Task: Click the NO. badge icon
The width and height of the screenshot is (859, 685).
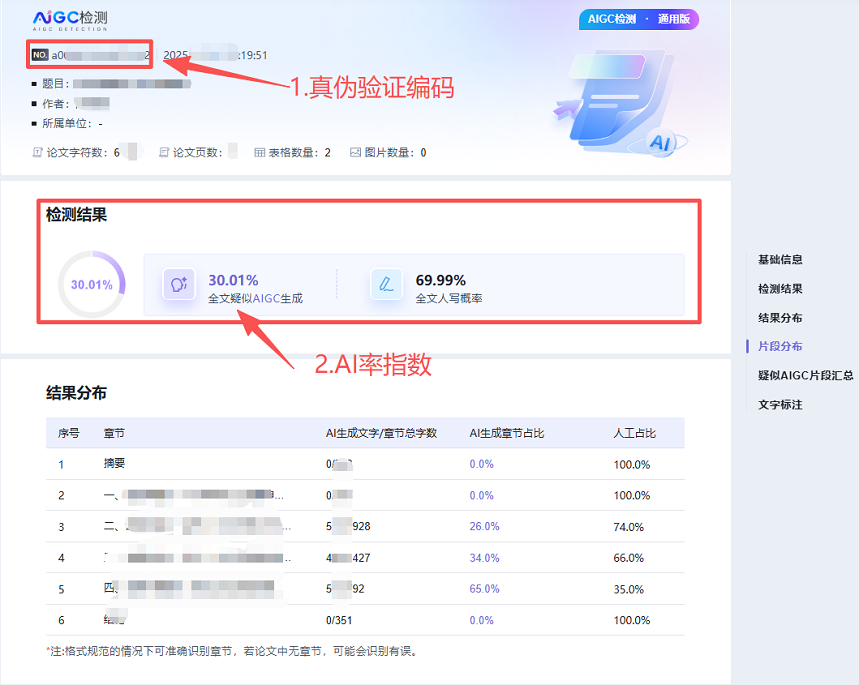Action: point(40,55)
